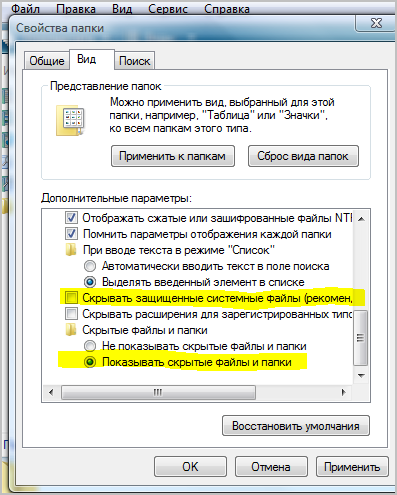
Task: Click the settings list scroll-down arrow
Action: click(x=361, y=376)
